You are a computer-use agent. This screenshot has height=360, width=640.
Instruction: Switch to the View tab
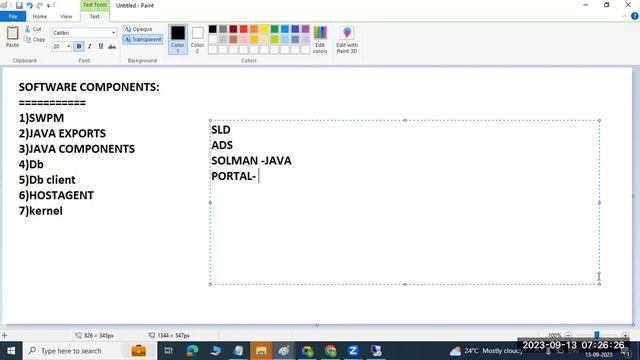[x=66, y=16]
